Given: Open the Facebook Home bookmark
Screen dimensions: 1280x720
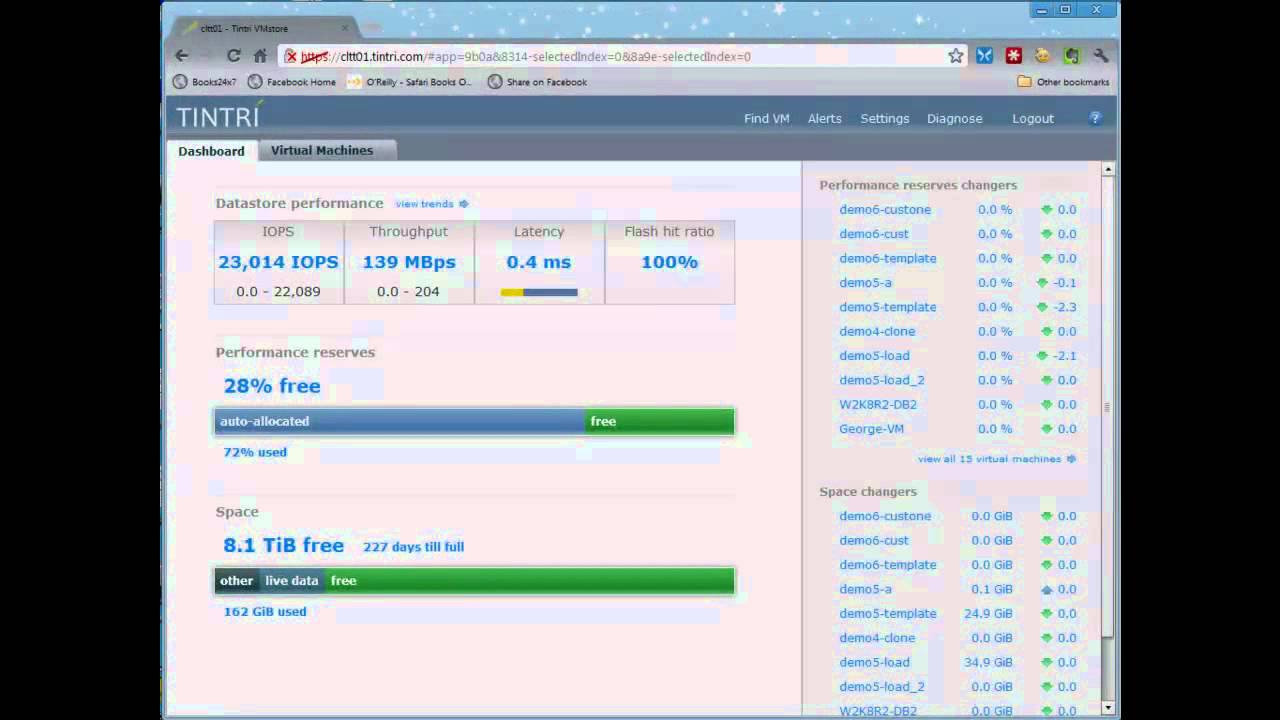Looking at the screenshot, I should click(x=292, y=82).
